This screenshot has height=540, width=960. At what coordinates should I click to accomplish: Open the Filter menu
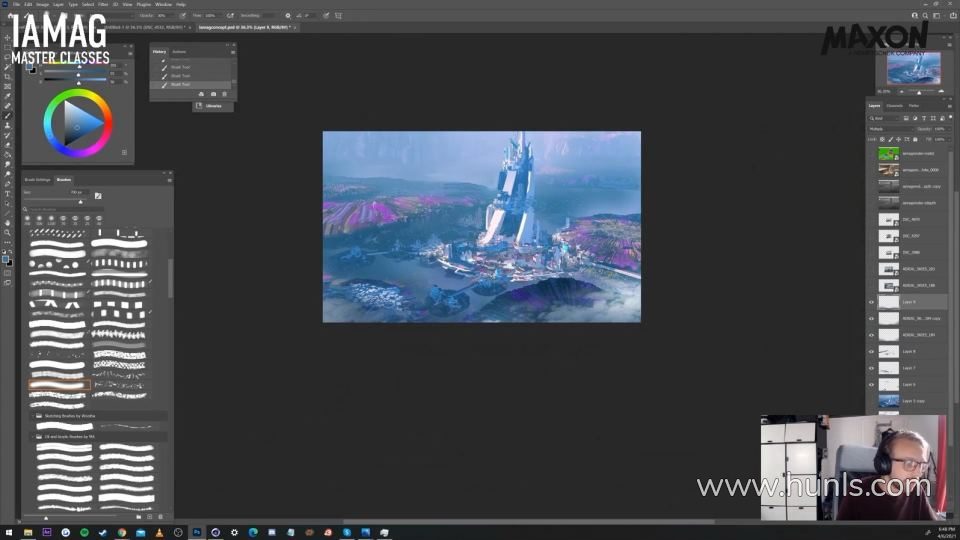tap(103, 4)
